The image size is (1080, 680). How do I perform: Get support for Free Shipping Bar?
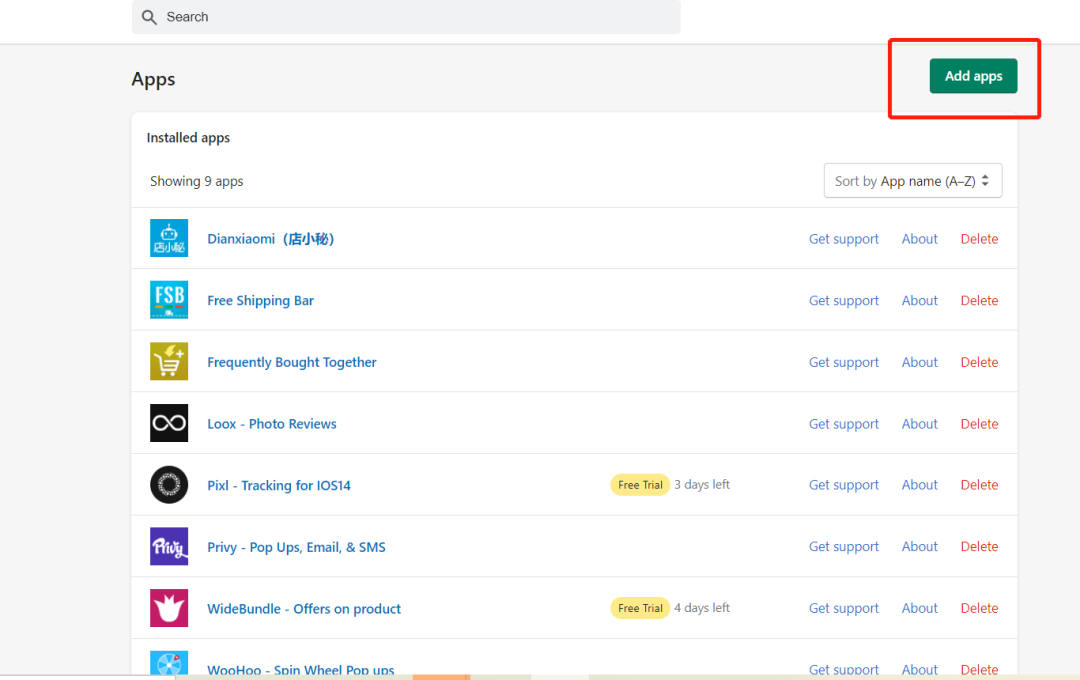[x=844, y=300]
